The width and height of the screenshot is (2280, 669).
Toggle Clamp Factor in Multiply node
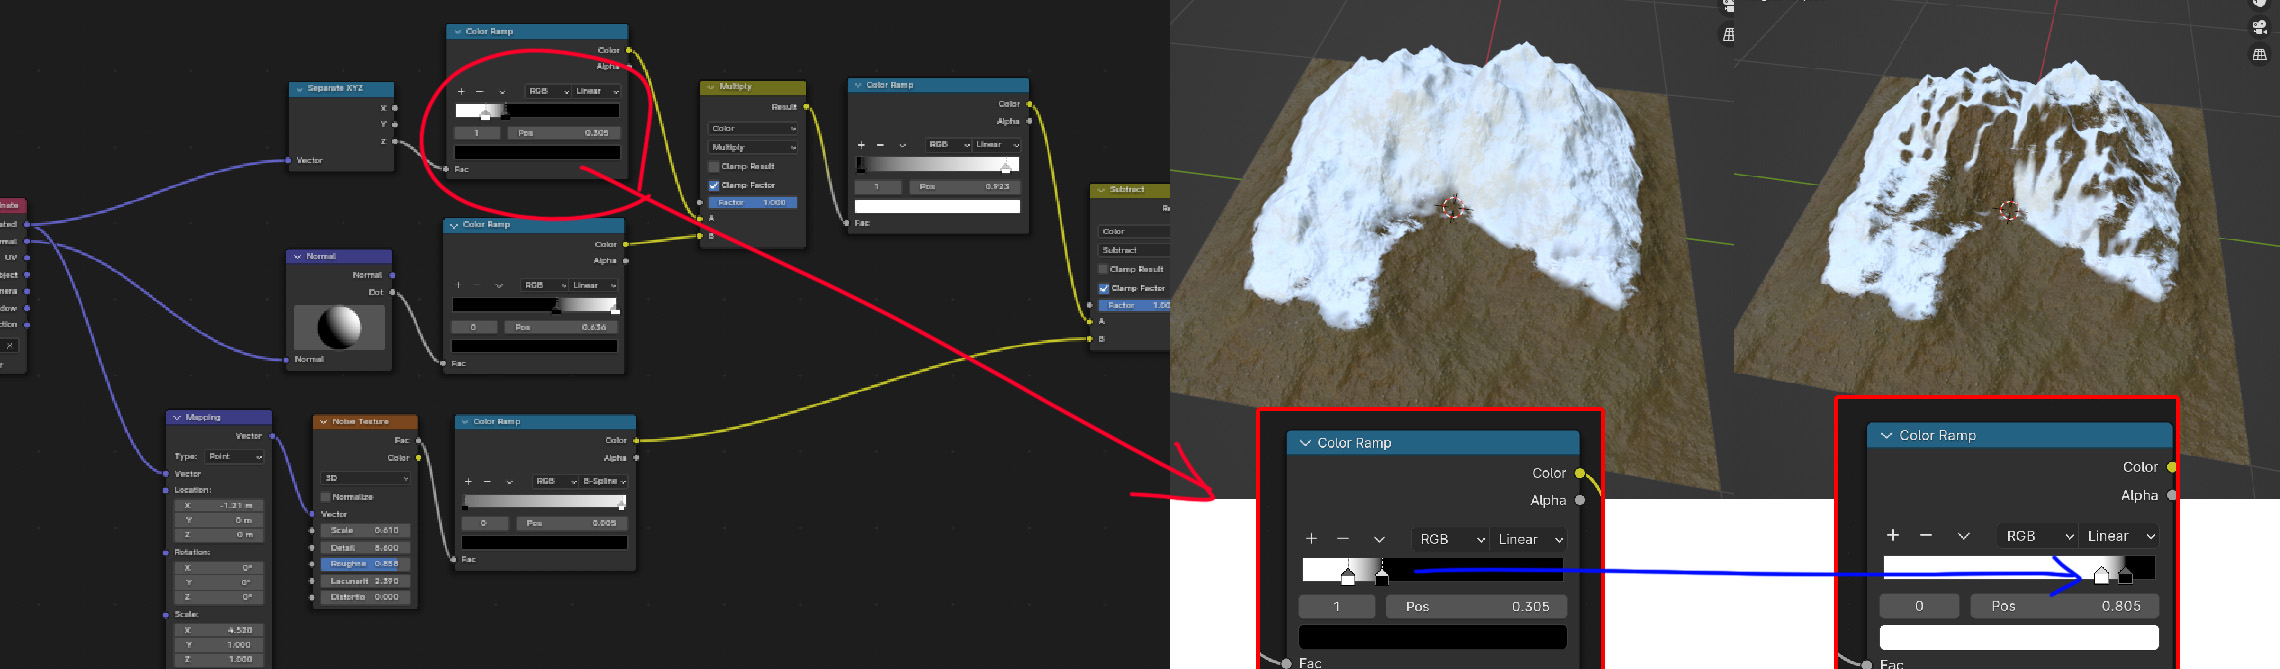click(714, 185)
